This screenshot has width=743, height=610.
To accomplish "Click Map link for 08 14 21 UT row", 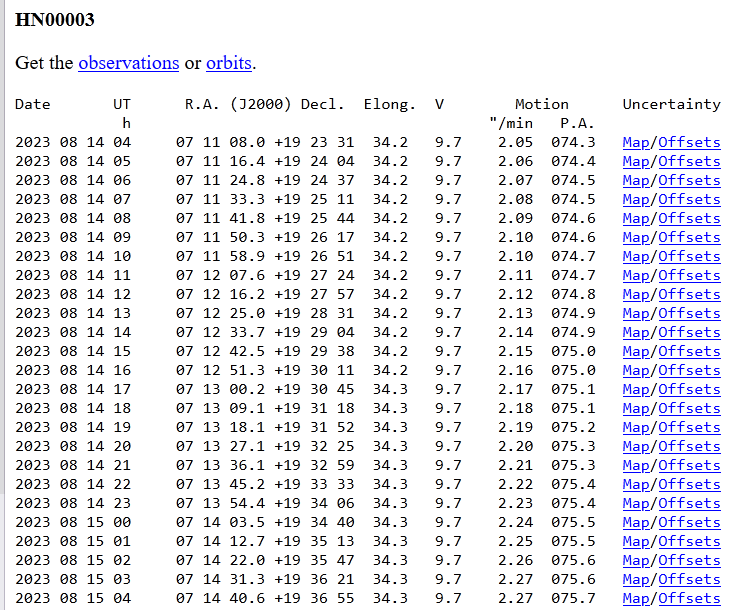I will 635,465.
